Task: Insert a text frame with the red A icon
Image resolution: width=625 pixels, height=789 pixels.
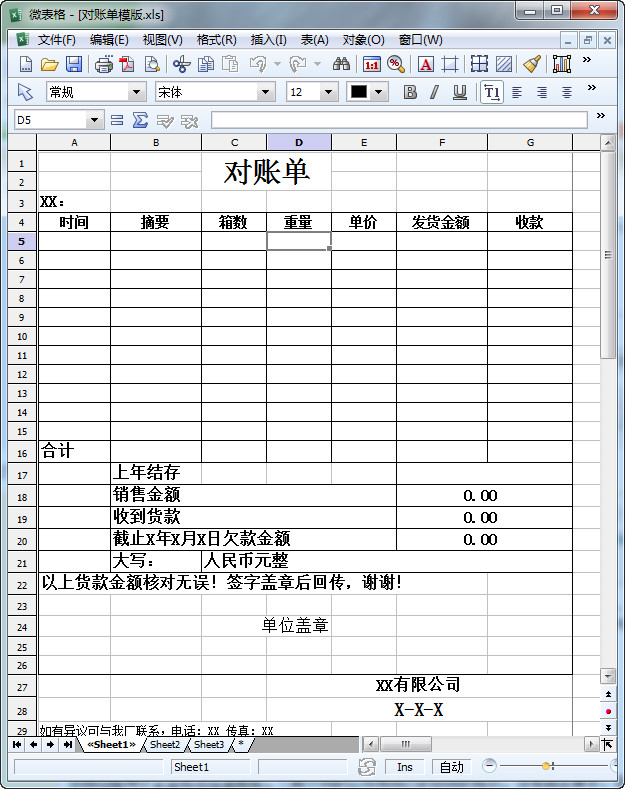Action: coord(426,64)
